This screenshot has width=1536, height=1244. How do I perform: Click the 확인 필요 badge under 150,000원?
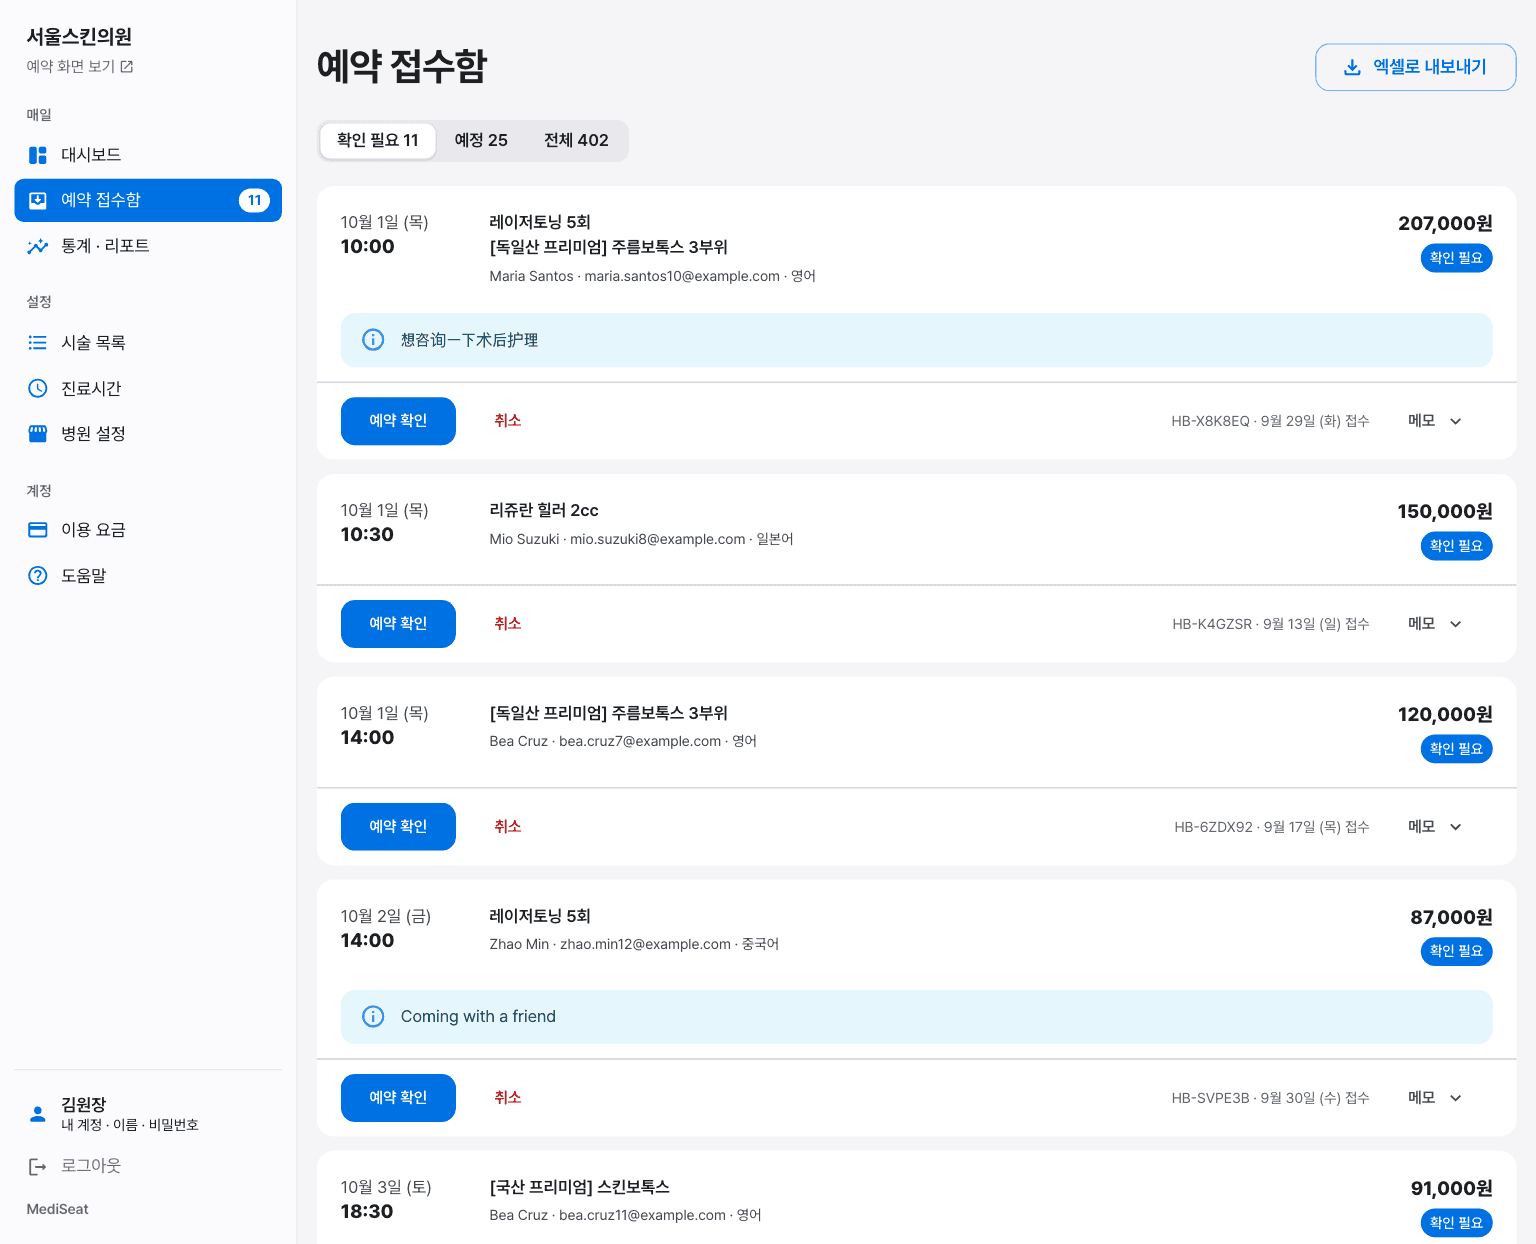[1456, 546]
